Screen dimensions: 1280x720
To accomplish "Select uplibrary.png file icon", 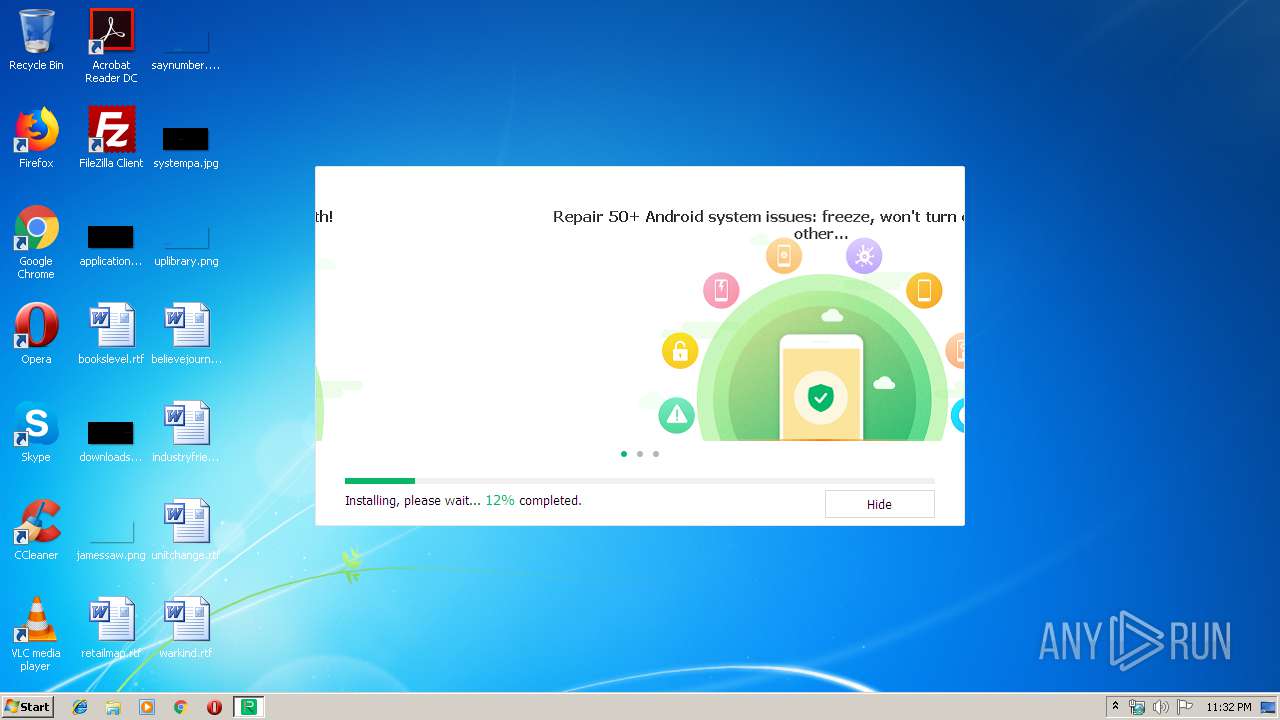I will 186,245.
